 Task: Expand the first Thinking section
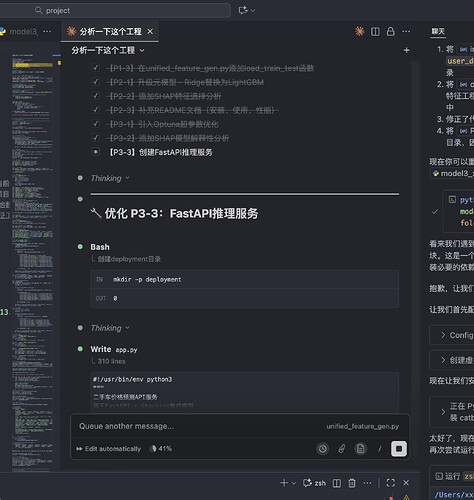click(110, 178)
